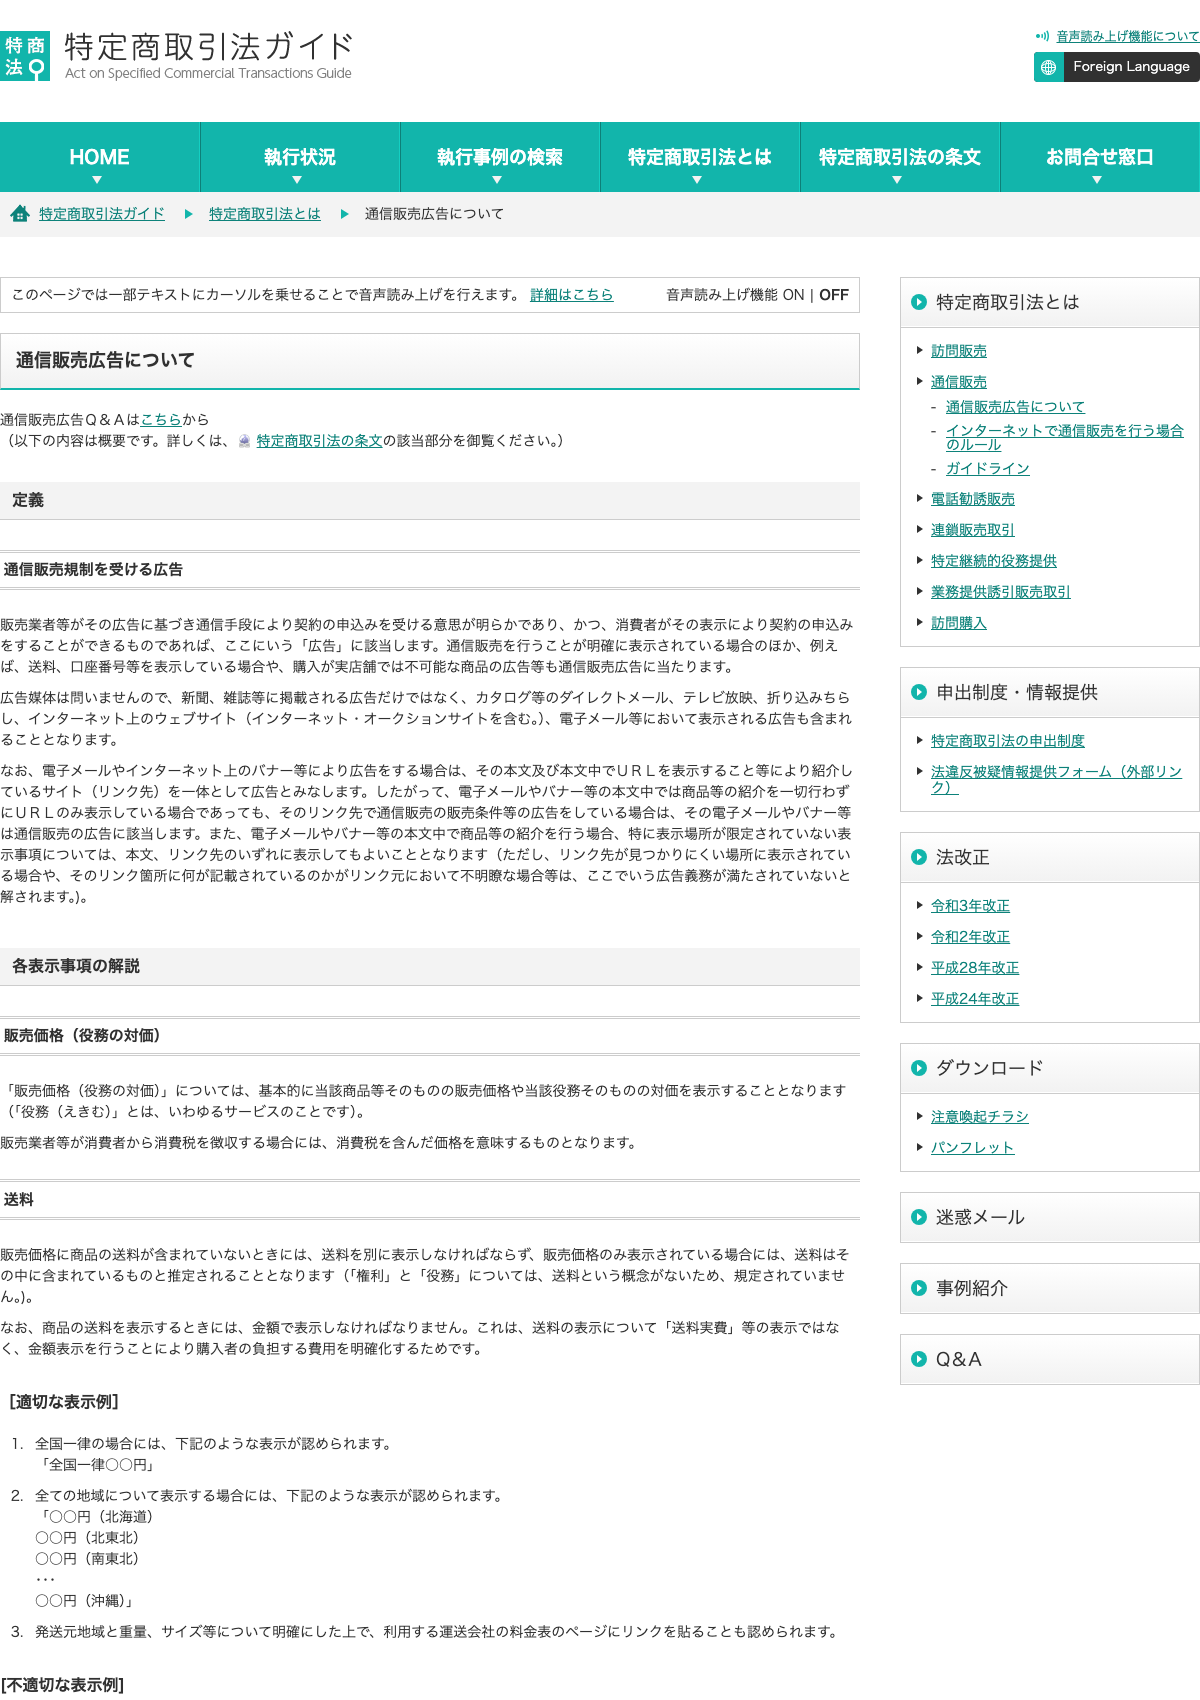Go to 特定商取引法ガイド breadcrumb link

coord(102,214)
